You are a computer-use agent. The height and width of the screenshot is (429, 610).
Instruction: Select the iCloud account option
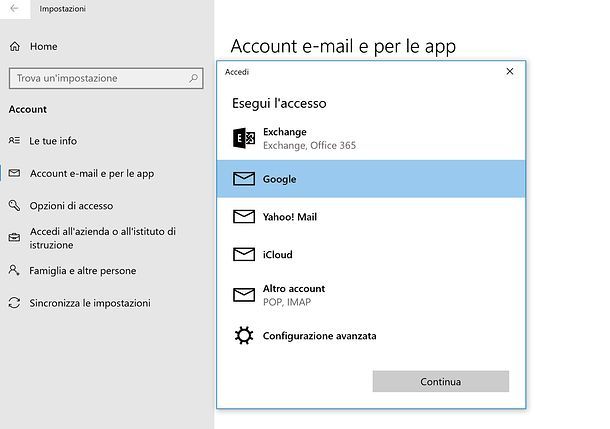[x=371, y=254]
